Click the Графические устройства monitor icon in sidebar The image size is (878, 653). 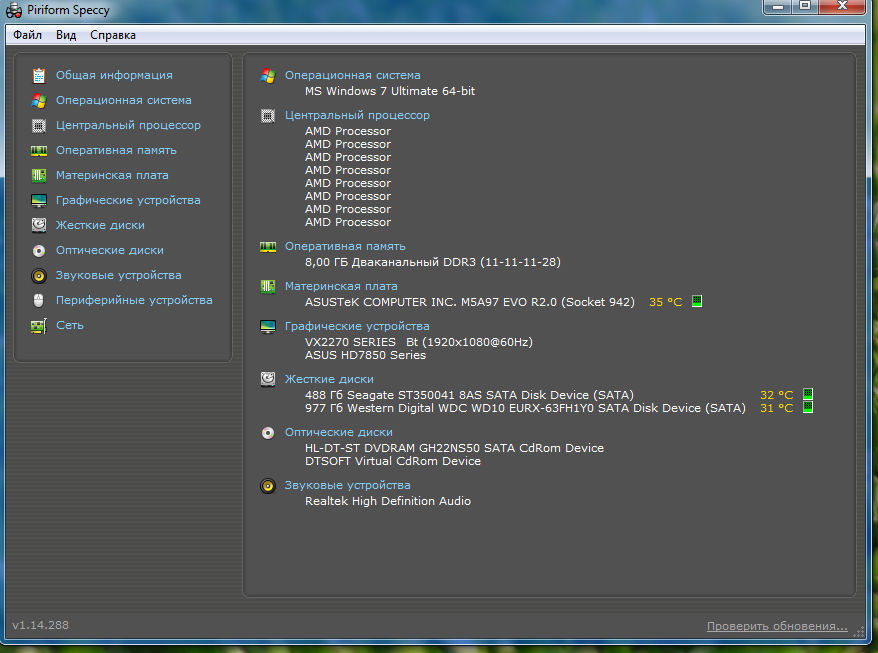point(39,200)
